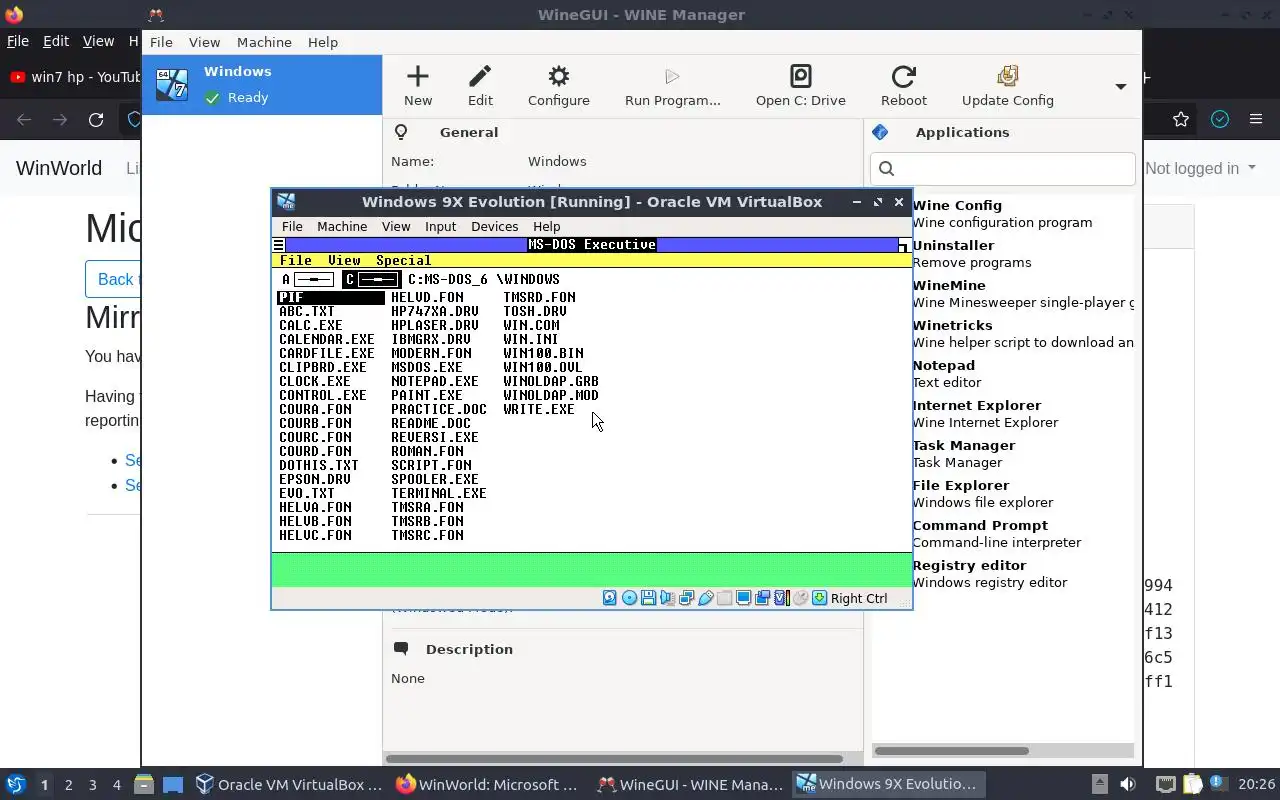Select NOTEPAD.EXE in MS-DOS Executive

click(x=435, y=381)
